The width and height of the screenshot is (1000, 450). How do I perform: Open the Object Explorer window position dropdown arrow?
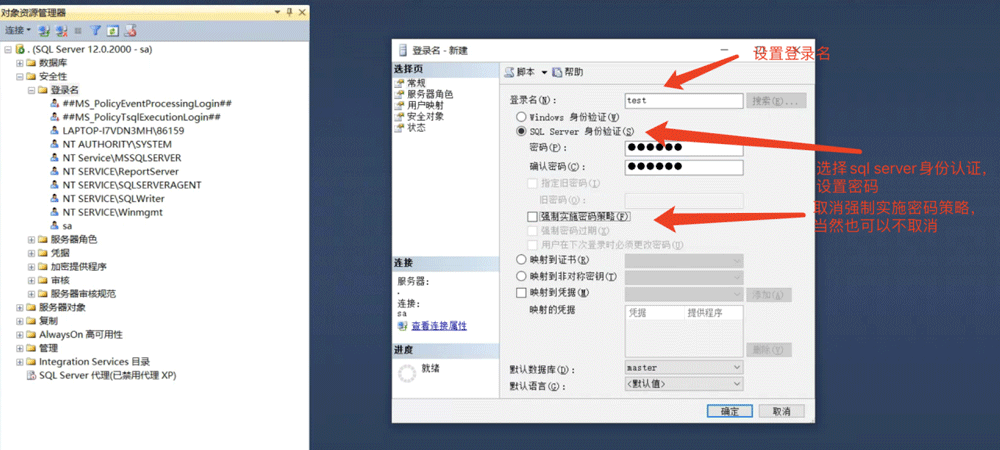[278, 12]
